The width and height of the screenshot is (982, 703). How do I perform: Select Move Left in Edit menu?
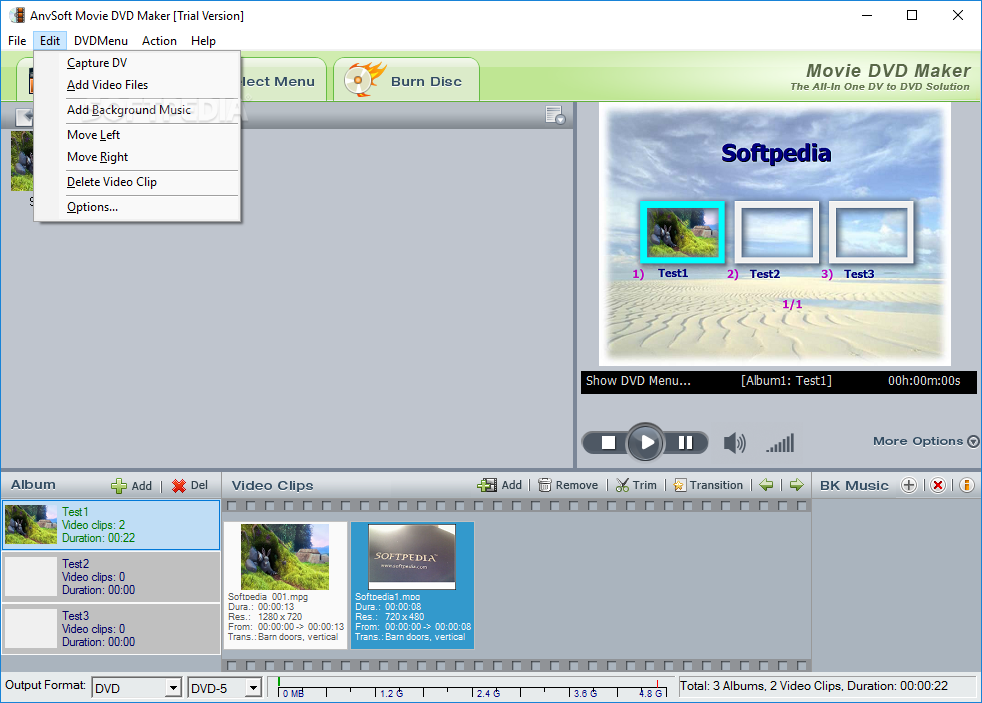pos(137,135)
